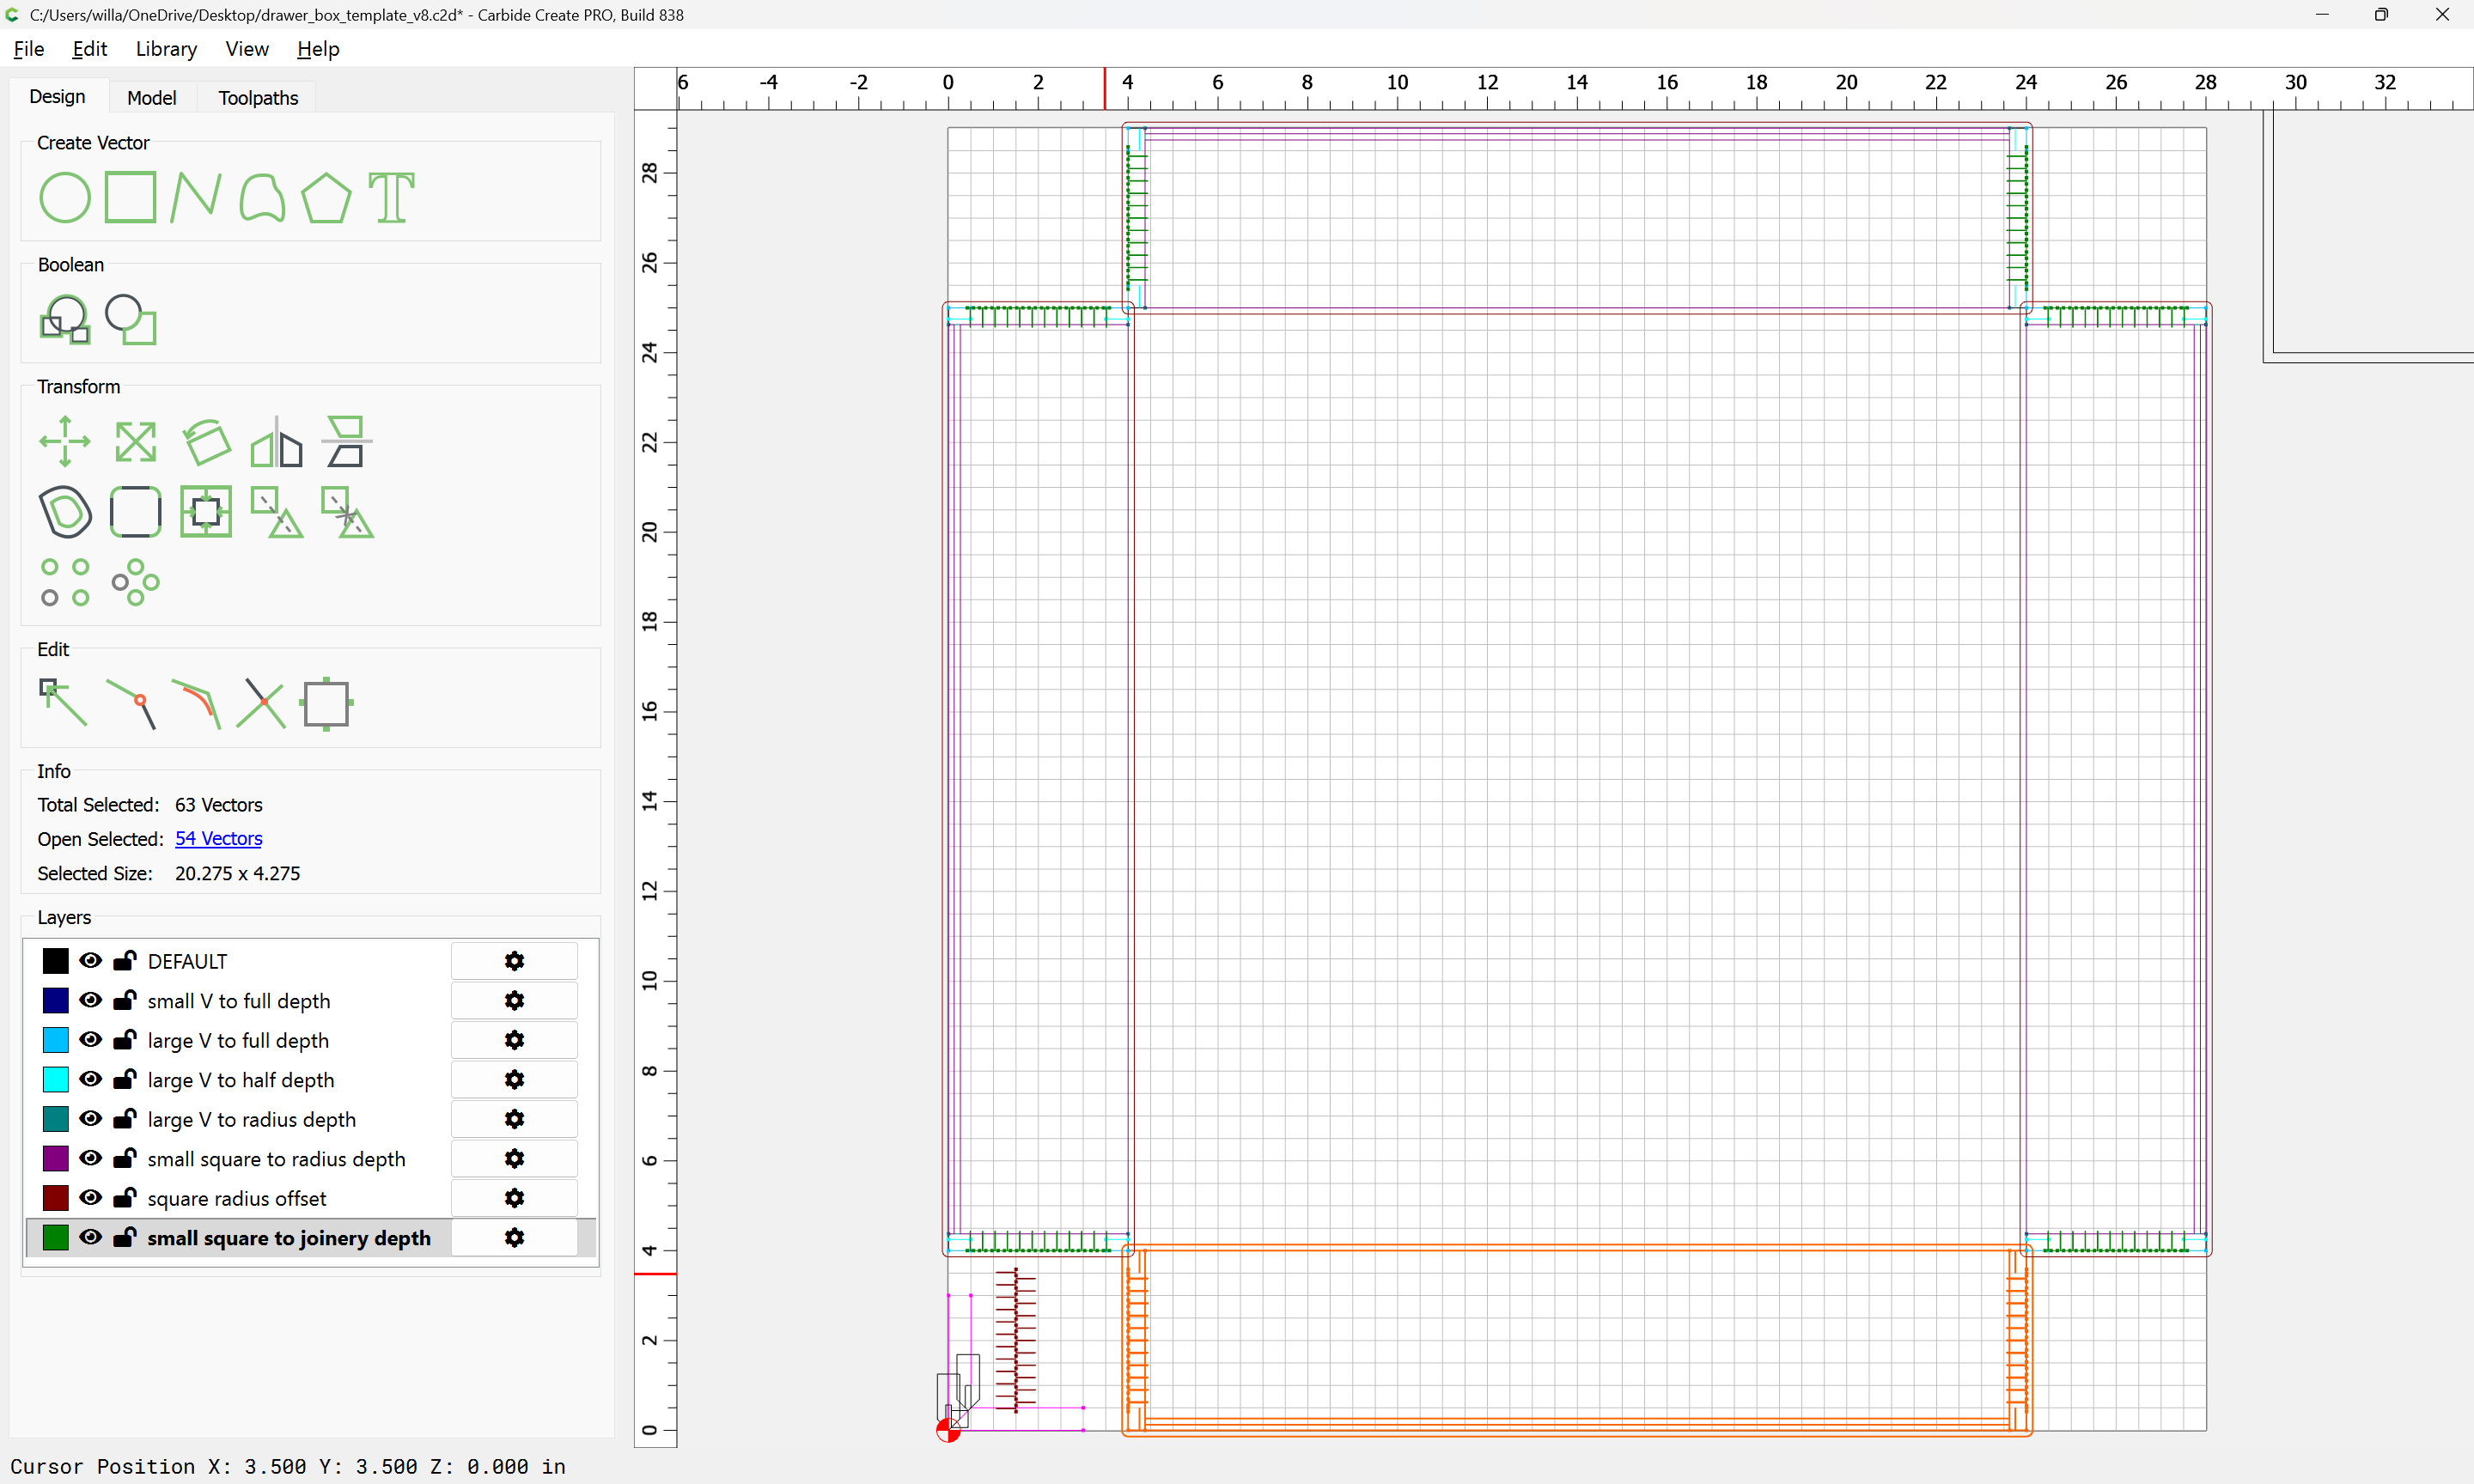
Task: Click the 54 Vectors open selected link
Action: (218, 838)
